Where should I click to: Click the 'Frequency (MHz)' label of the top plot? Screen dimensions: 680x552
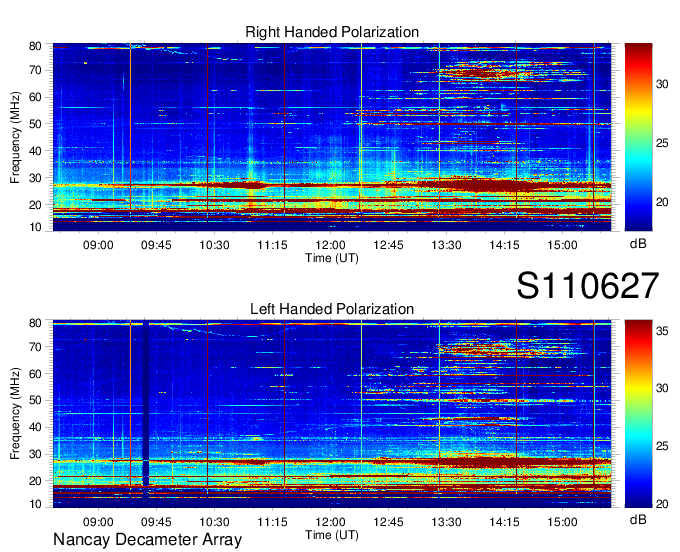pyautogui.click(x=15, y=137)
